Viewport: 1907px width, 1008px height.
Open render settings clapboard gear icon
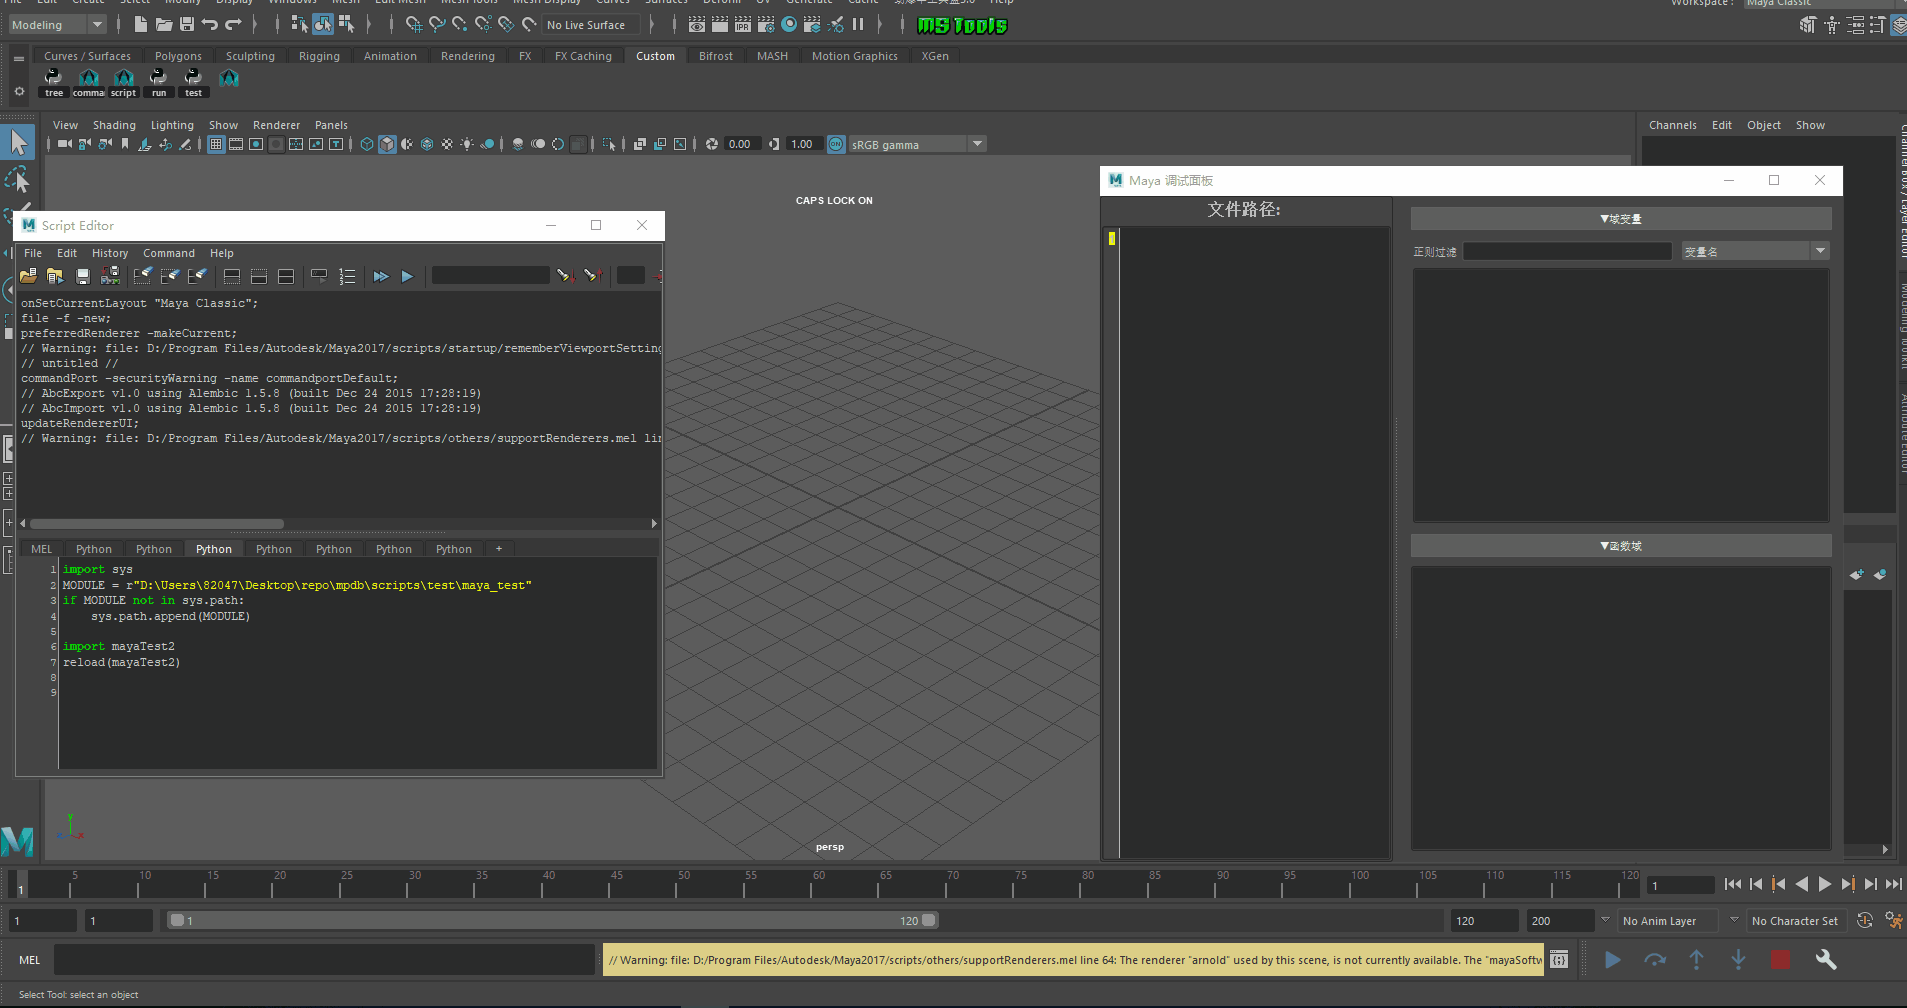click(x=766, y=24)
